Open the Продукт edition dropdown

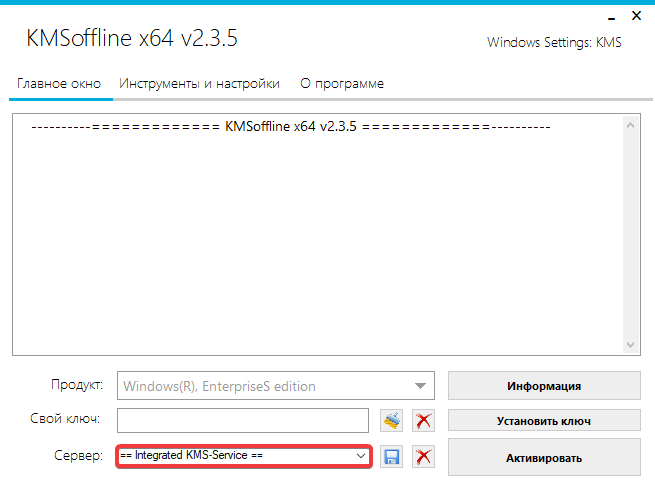276,386
